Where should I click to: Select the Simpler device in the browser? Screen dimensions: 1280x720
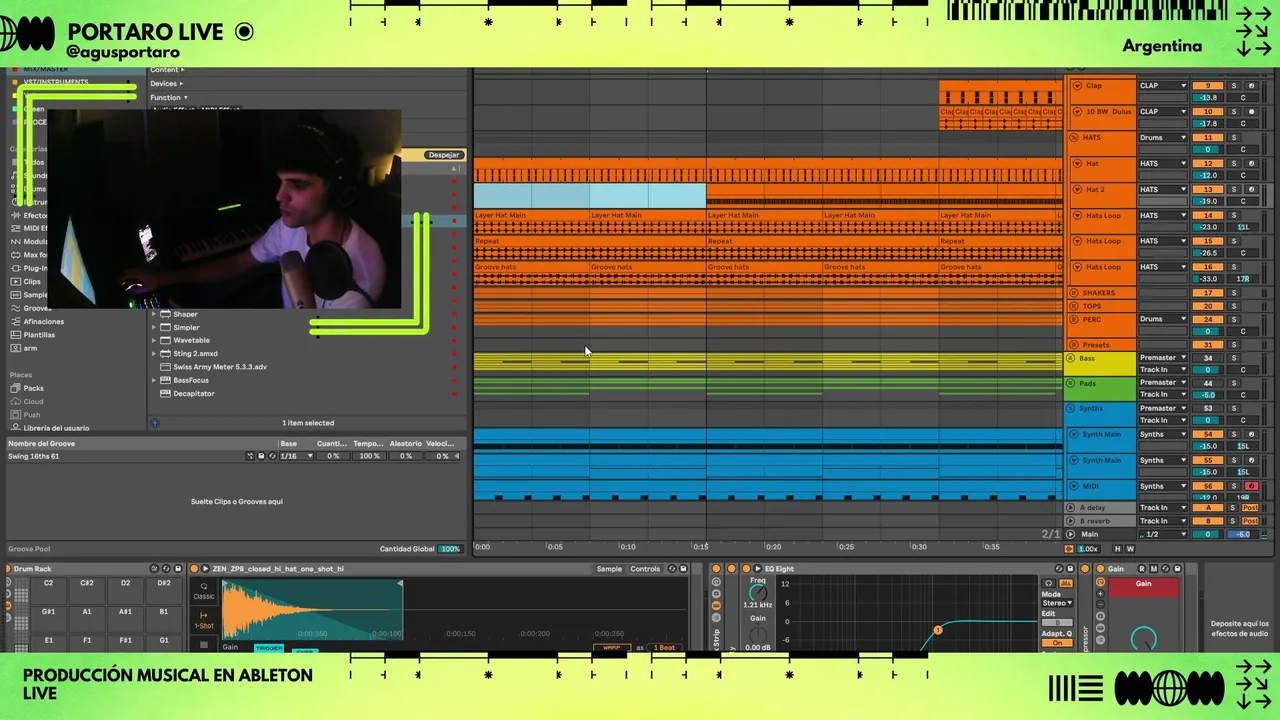tap(186, 327)
